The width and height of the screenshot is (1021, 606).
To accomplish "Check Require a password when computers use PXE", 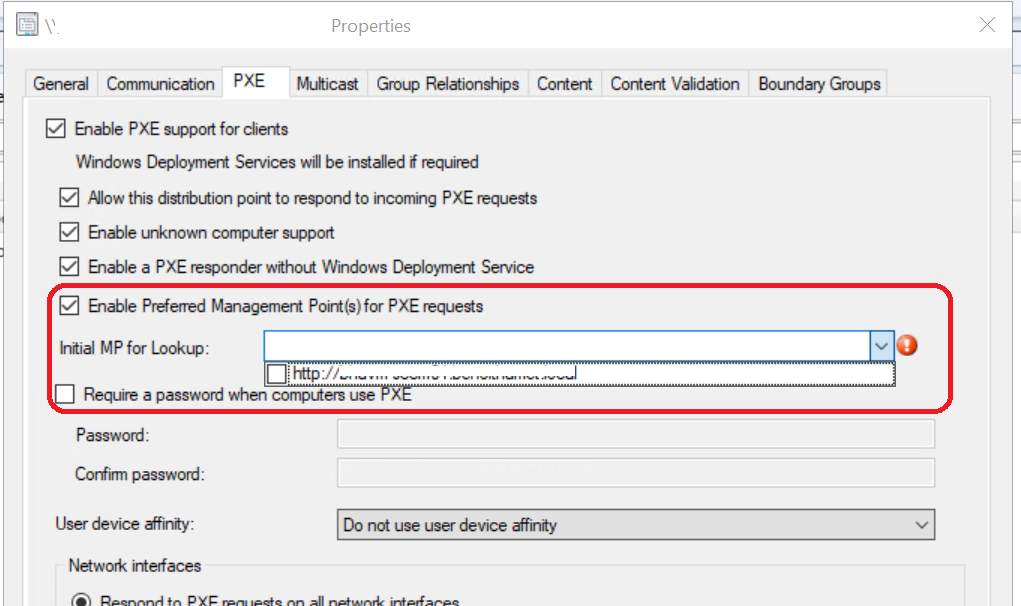I will tap(65, 395).
